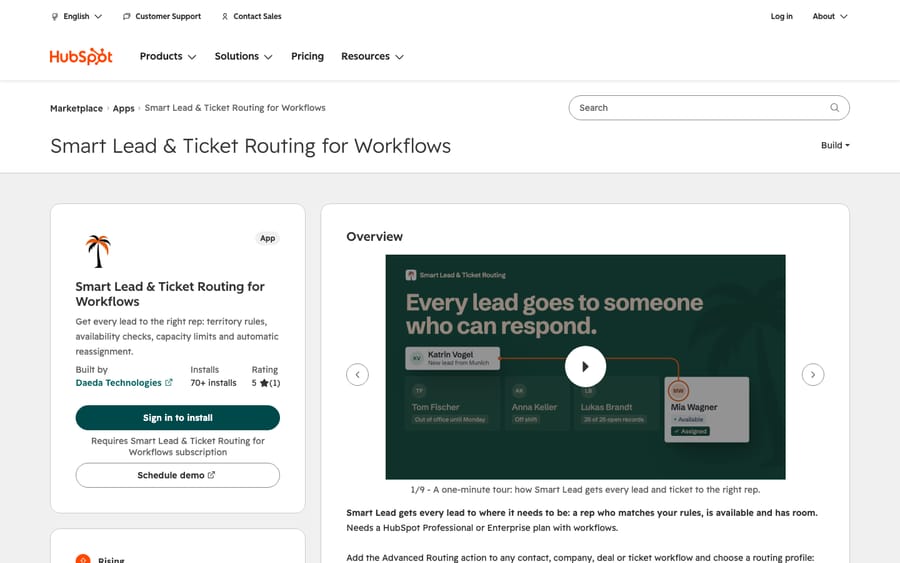
Task: Click the '70+ installs' text
Action: [214, 383]
